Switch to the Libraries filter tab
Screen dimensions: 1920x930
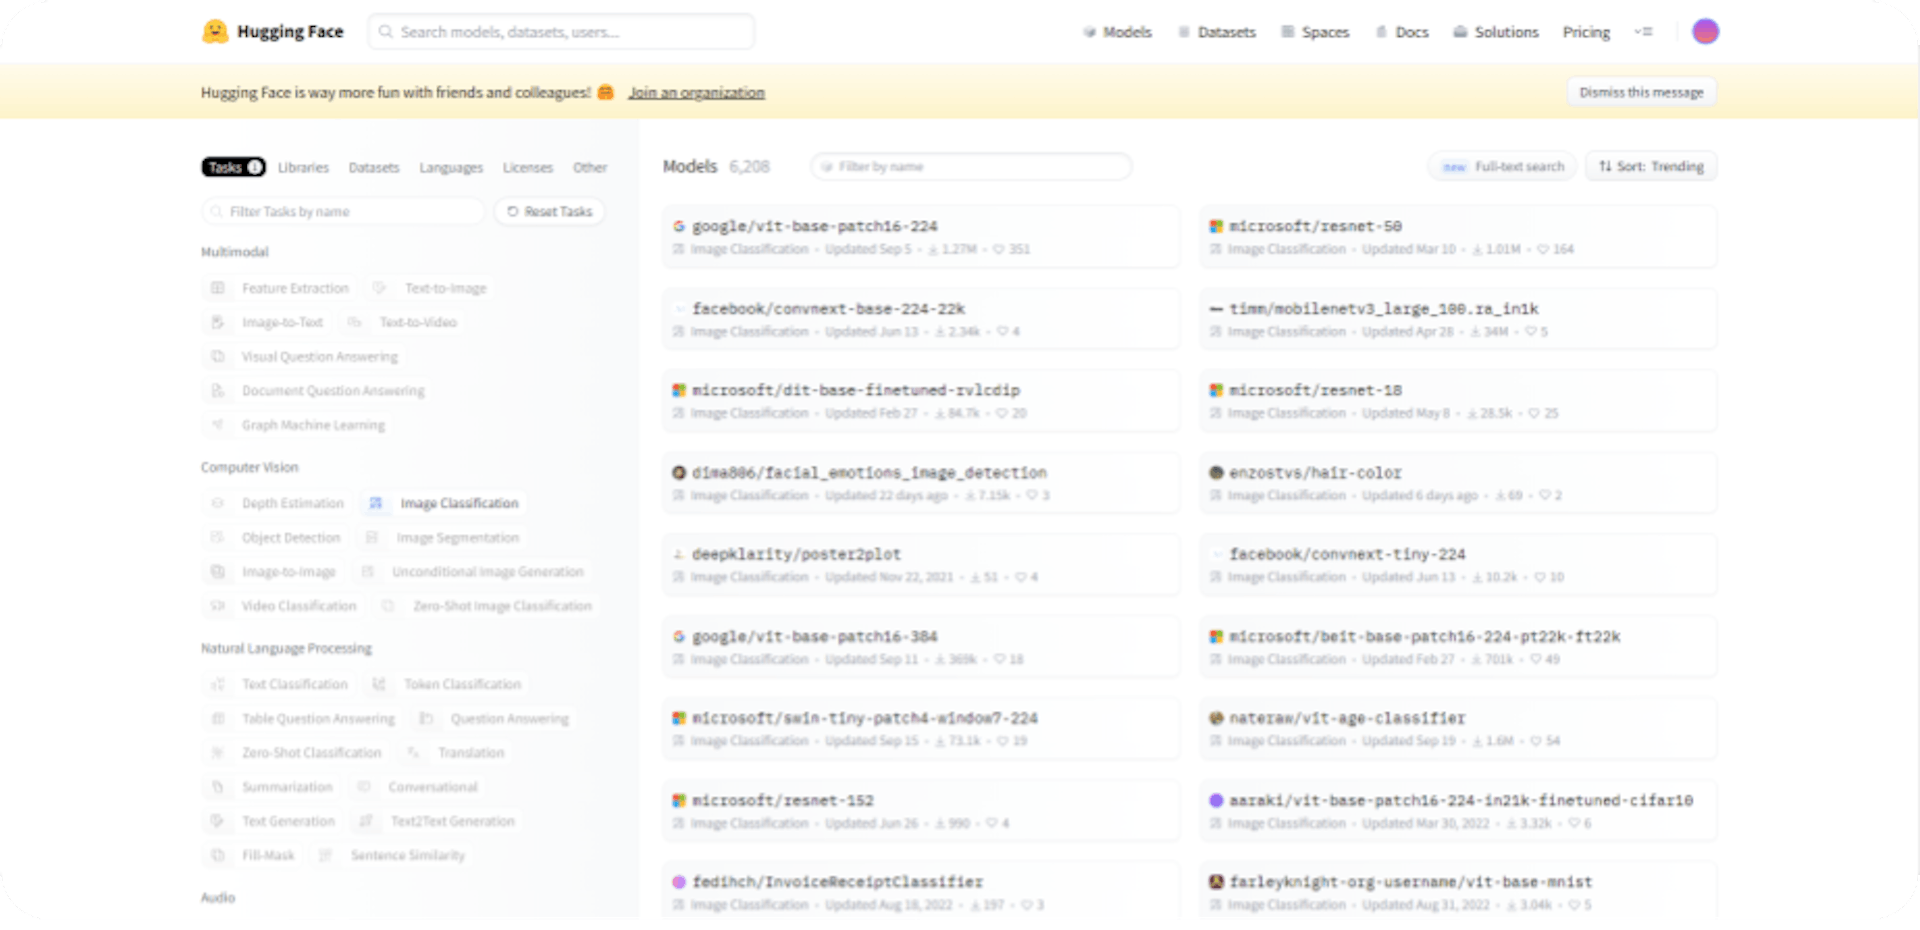[x=302, y=167]
